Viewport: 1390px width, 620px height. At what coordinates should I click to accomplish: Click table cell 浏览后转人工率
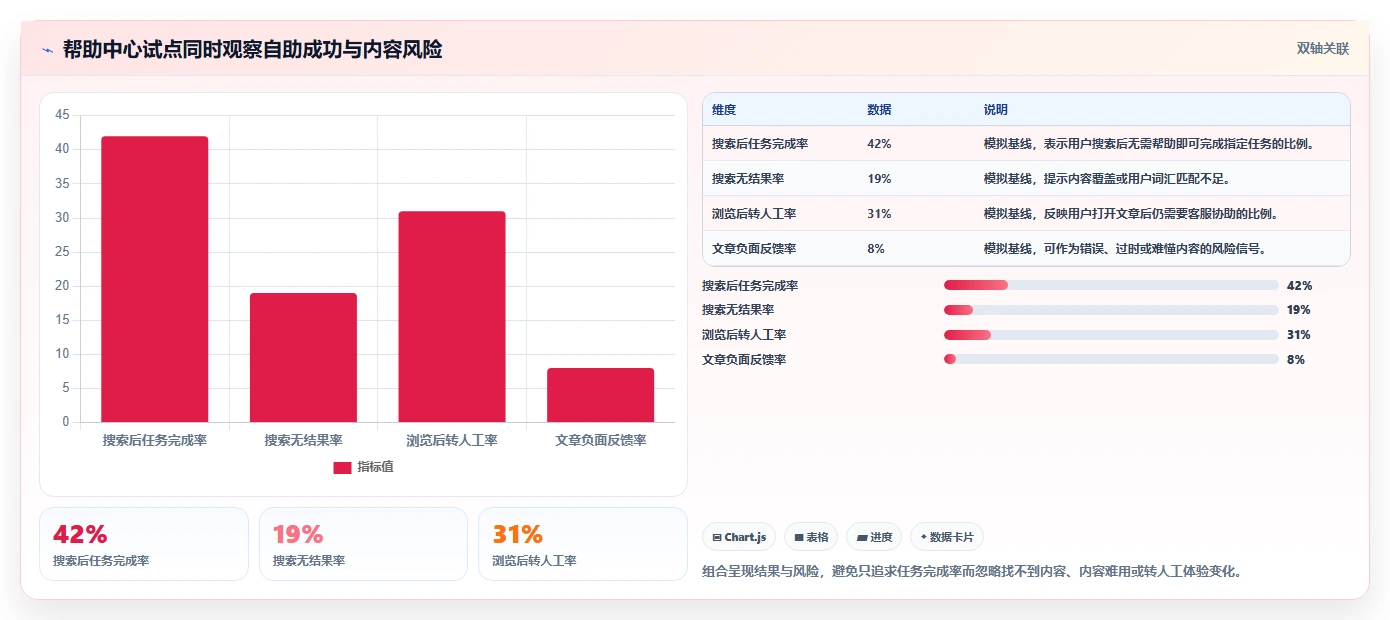click(754, 214)
